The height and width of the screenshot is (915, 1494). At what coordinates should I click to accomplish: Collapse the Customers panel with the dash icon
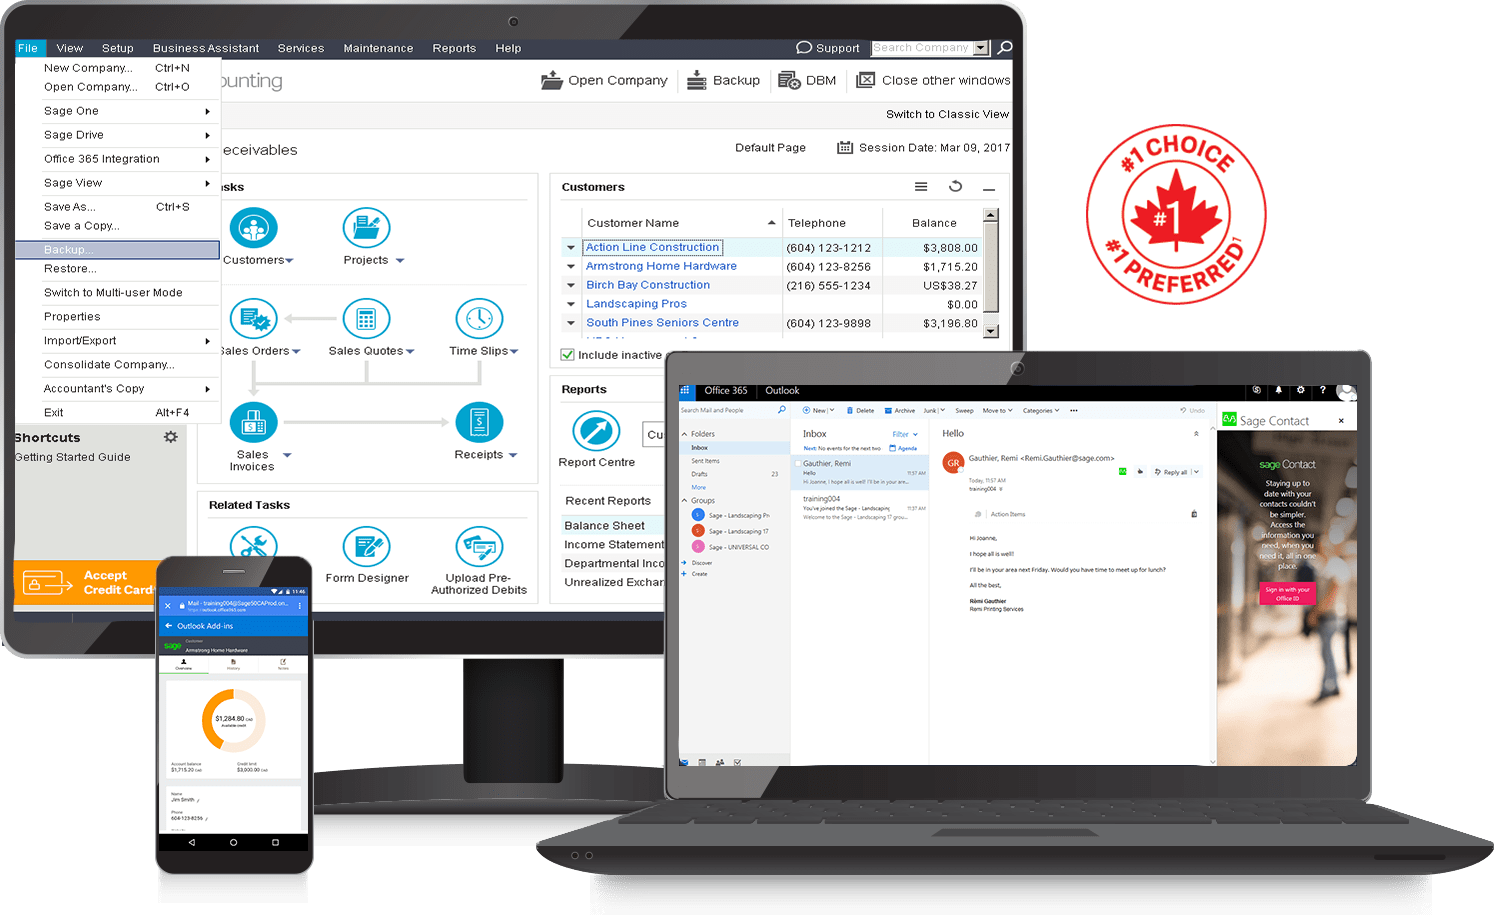tap(989, 188)
